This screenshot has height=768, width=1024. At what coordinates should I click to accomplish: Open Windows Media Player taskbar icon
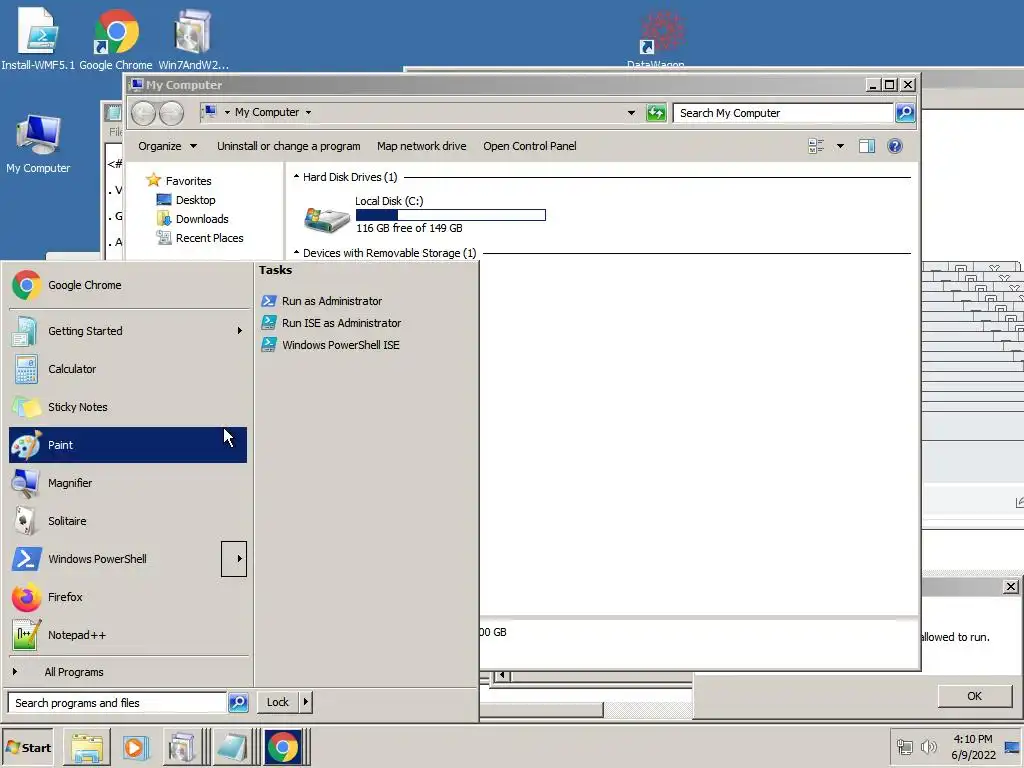pyautogui.click(x=135, y=748)
